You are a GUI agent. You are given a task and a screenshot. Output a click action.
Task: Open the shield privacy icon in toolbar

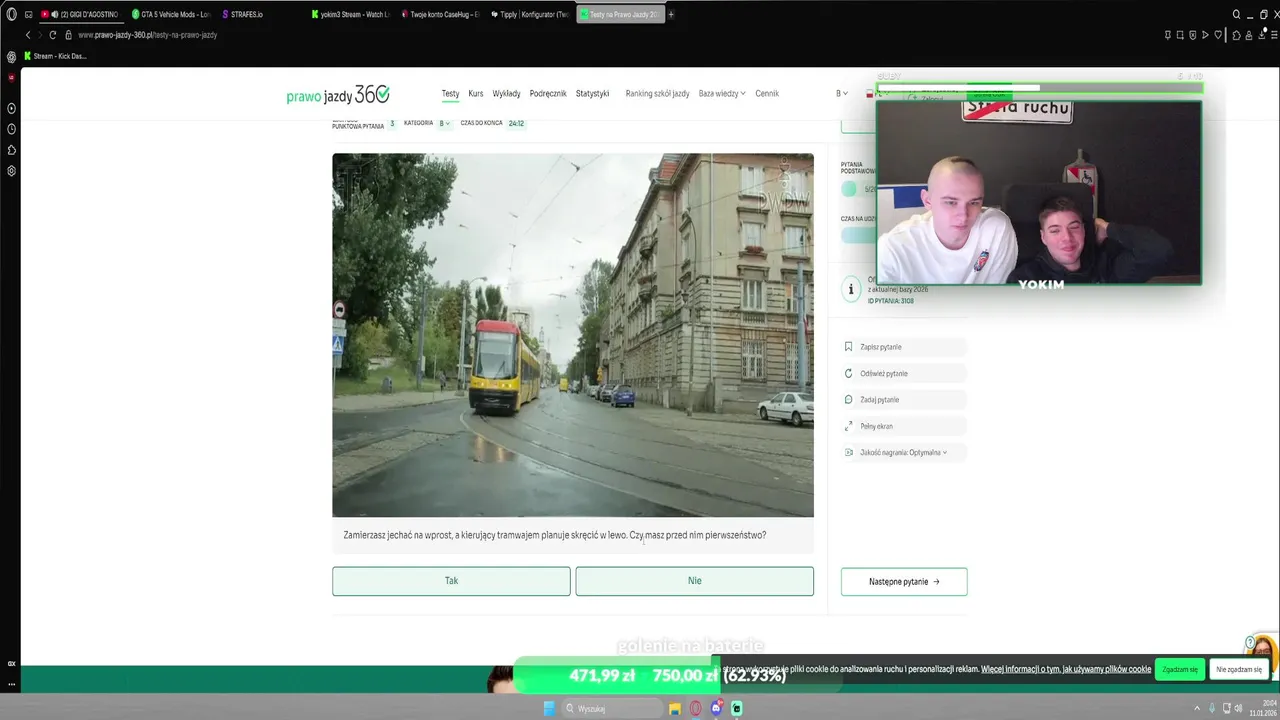(1193, 35)
